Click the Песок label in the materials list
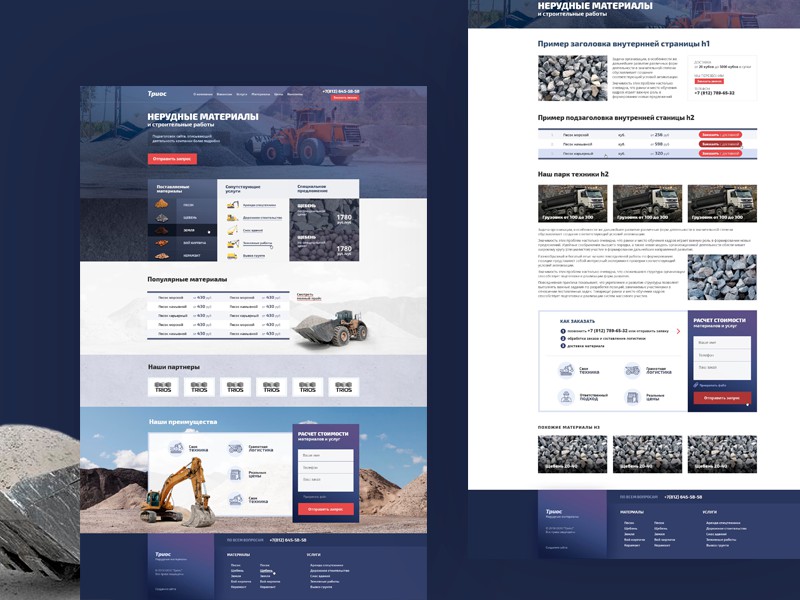Image resolution: width=800 pixels, height=600 pixels. pyautogui.click(x=188, y=205)
